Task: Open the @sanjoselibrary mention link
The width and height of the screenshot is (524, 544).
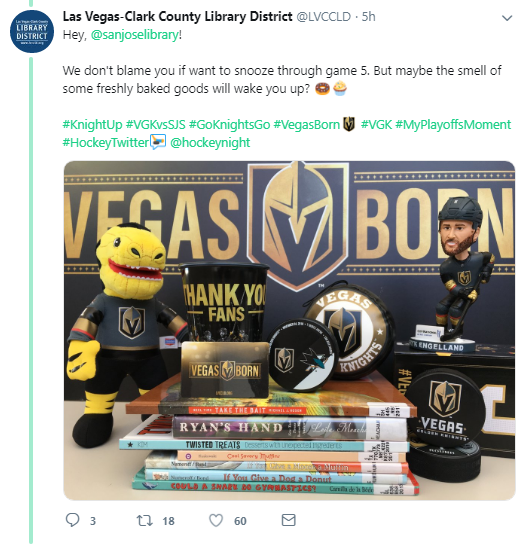Action: [135, 35]
